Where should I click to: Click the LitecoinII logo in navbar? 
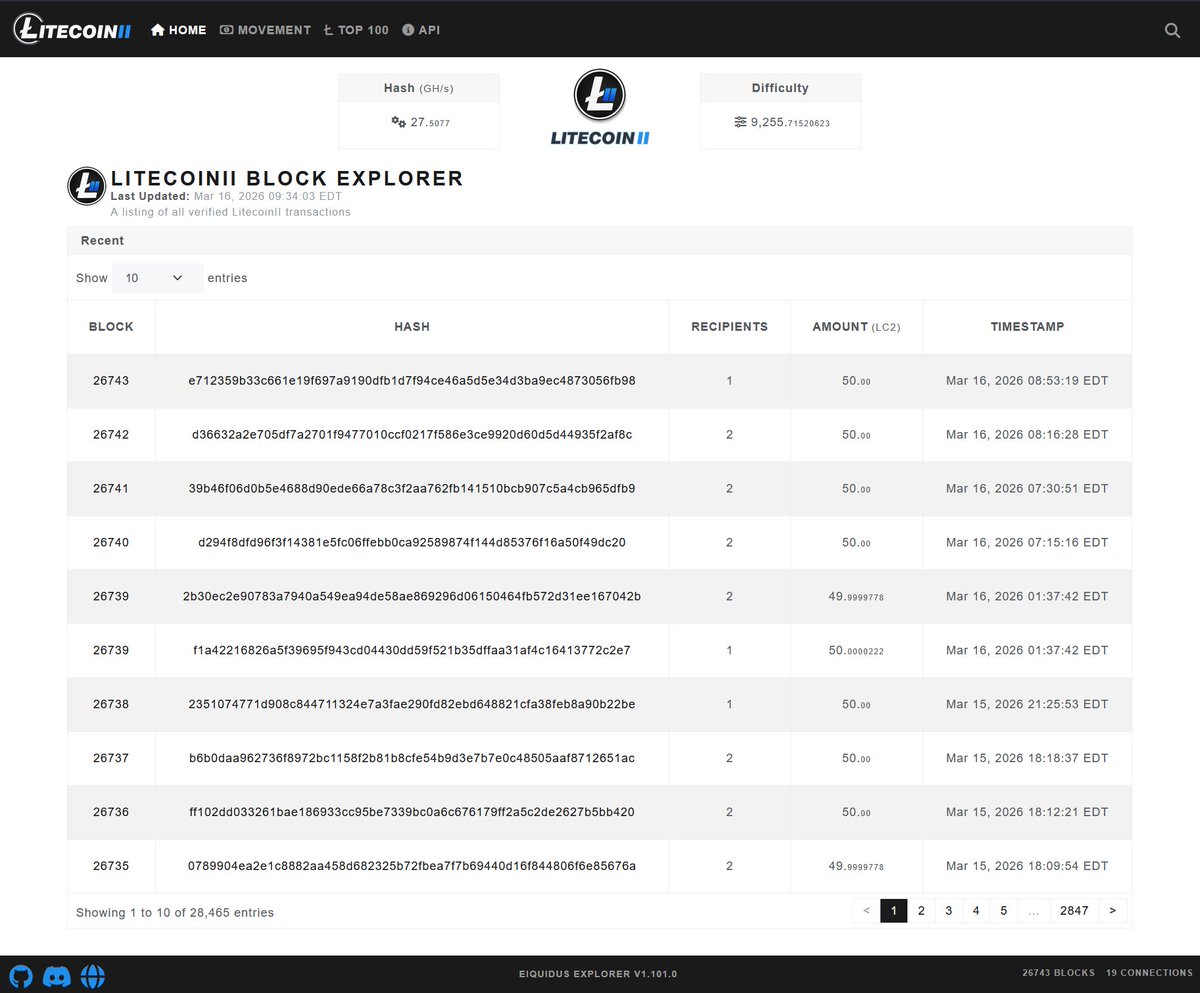coord(72,29)
